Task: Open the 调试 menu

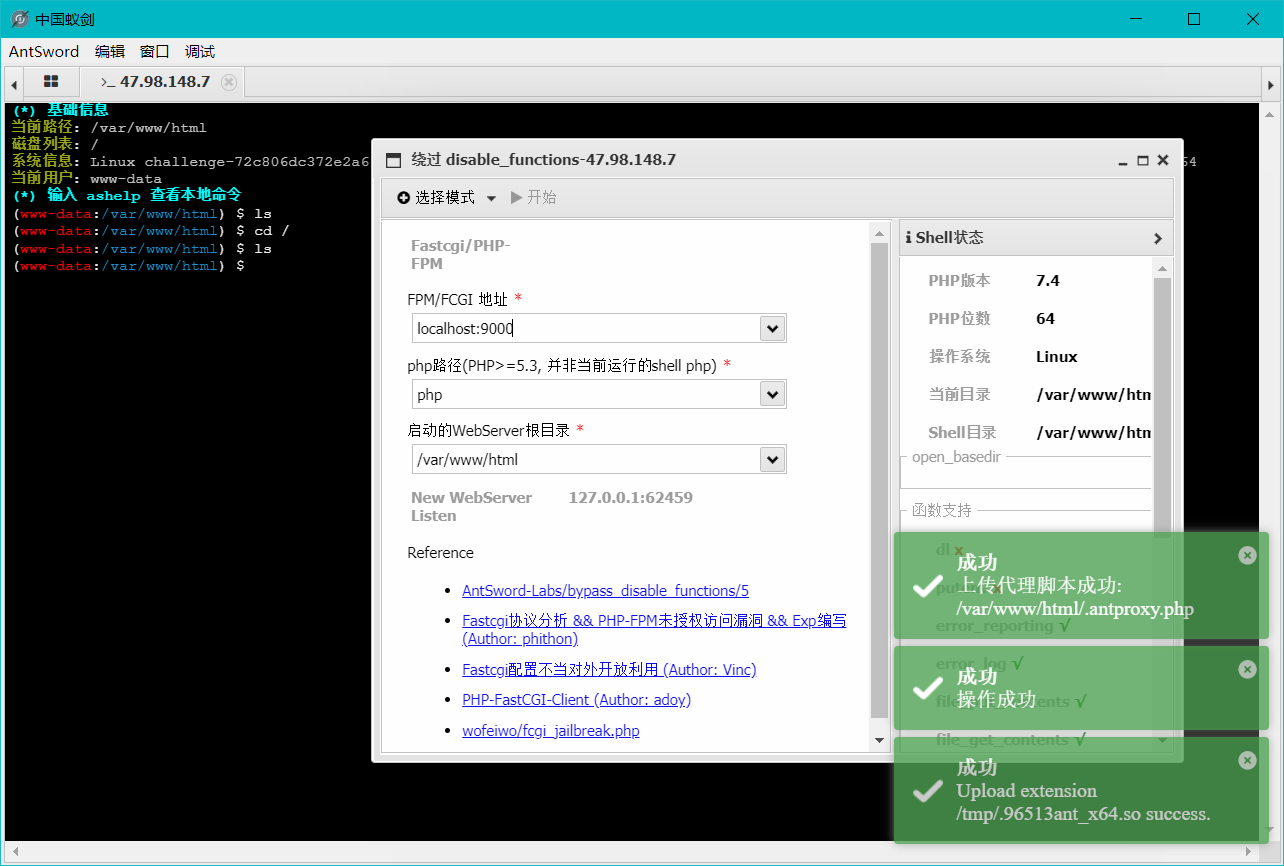Action: point(200,51)
